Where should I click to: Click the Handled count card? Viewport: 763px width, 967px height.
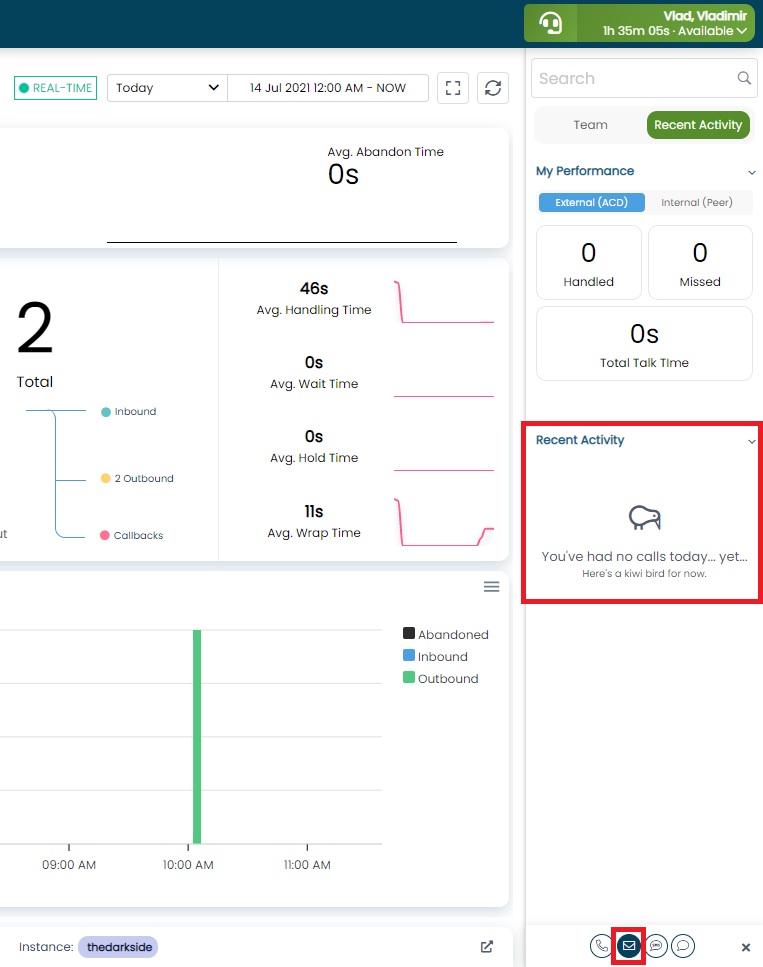588,263
